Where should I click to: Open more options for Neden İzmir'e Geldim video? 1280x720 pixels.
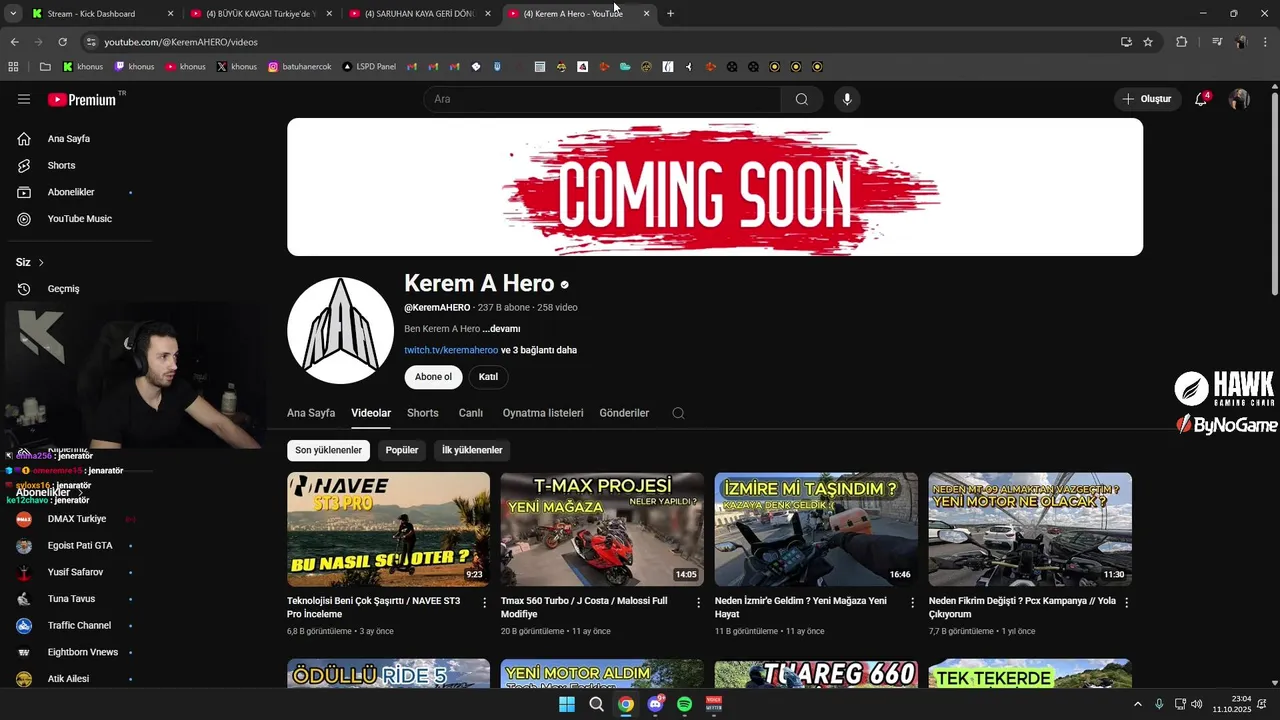tap(912, 603)
